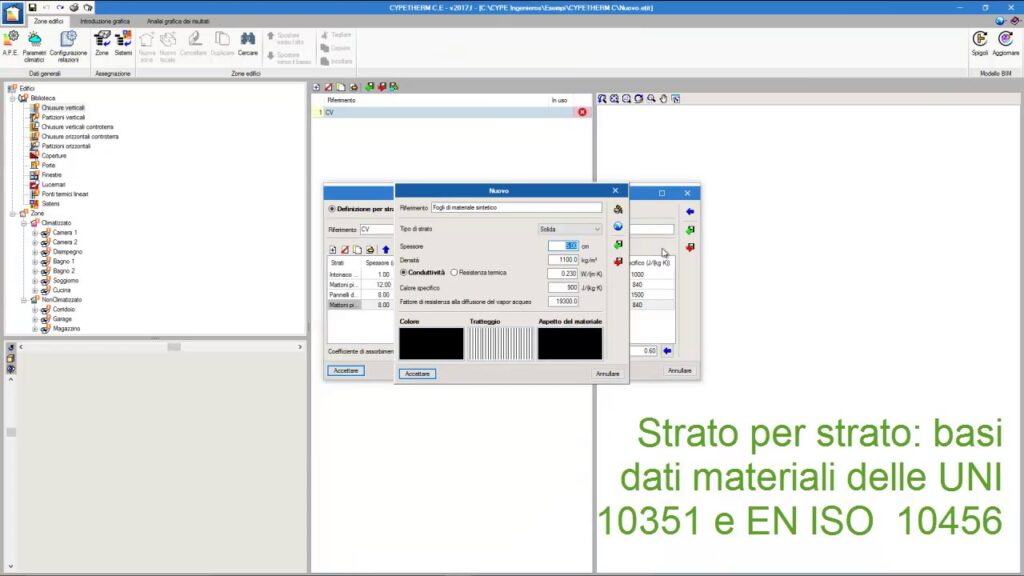This screenshot has height=576, width=1024.
Task: Click the printer icon in the title bar
Action: [x=74, y=7]
